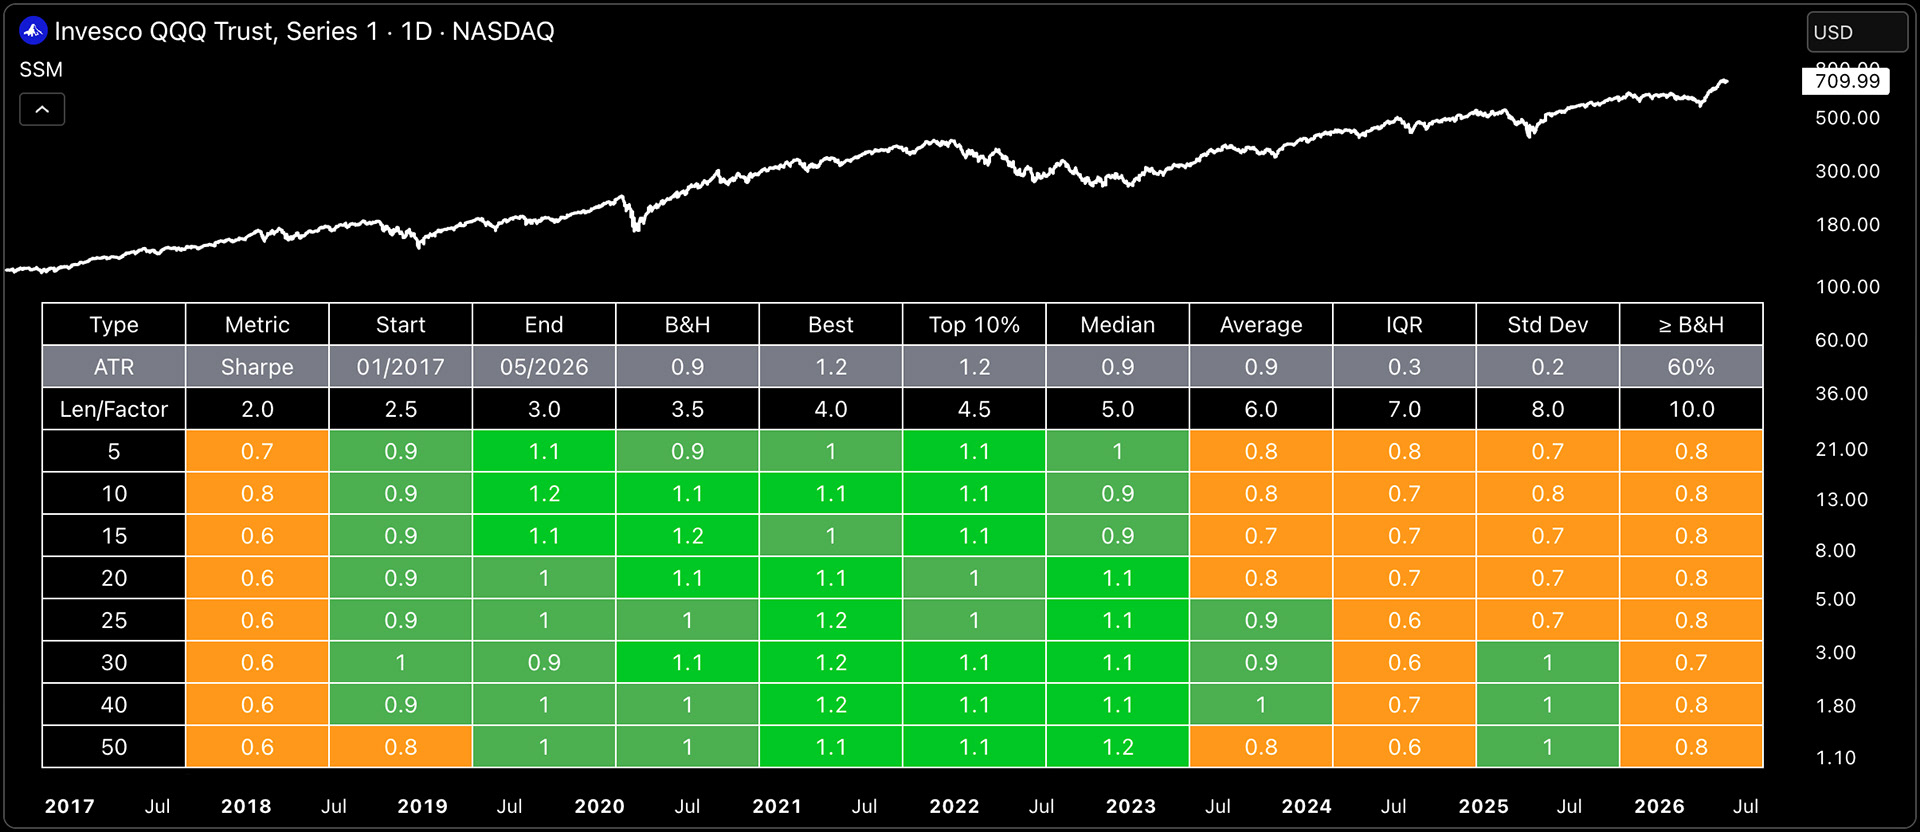Click the 0.7 cell at length 5, factor 2.0
The height and width of the screenshot is (832, 1920).
coord(257,451)
